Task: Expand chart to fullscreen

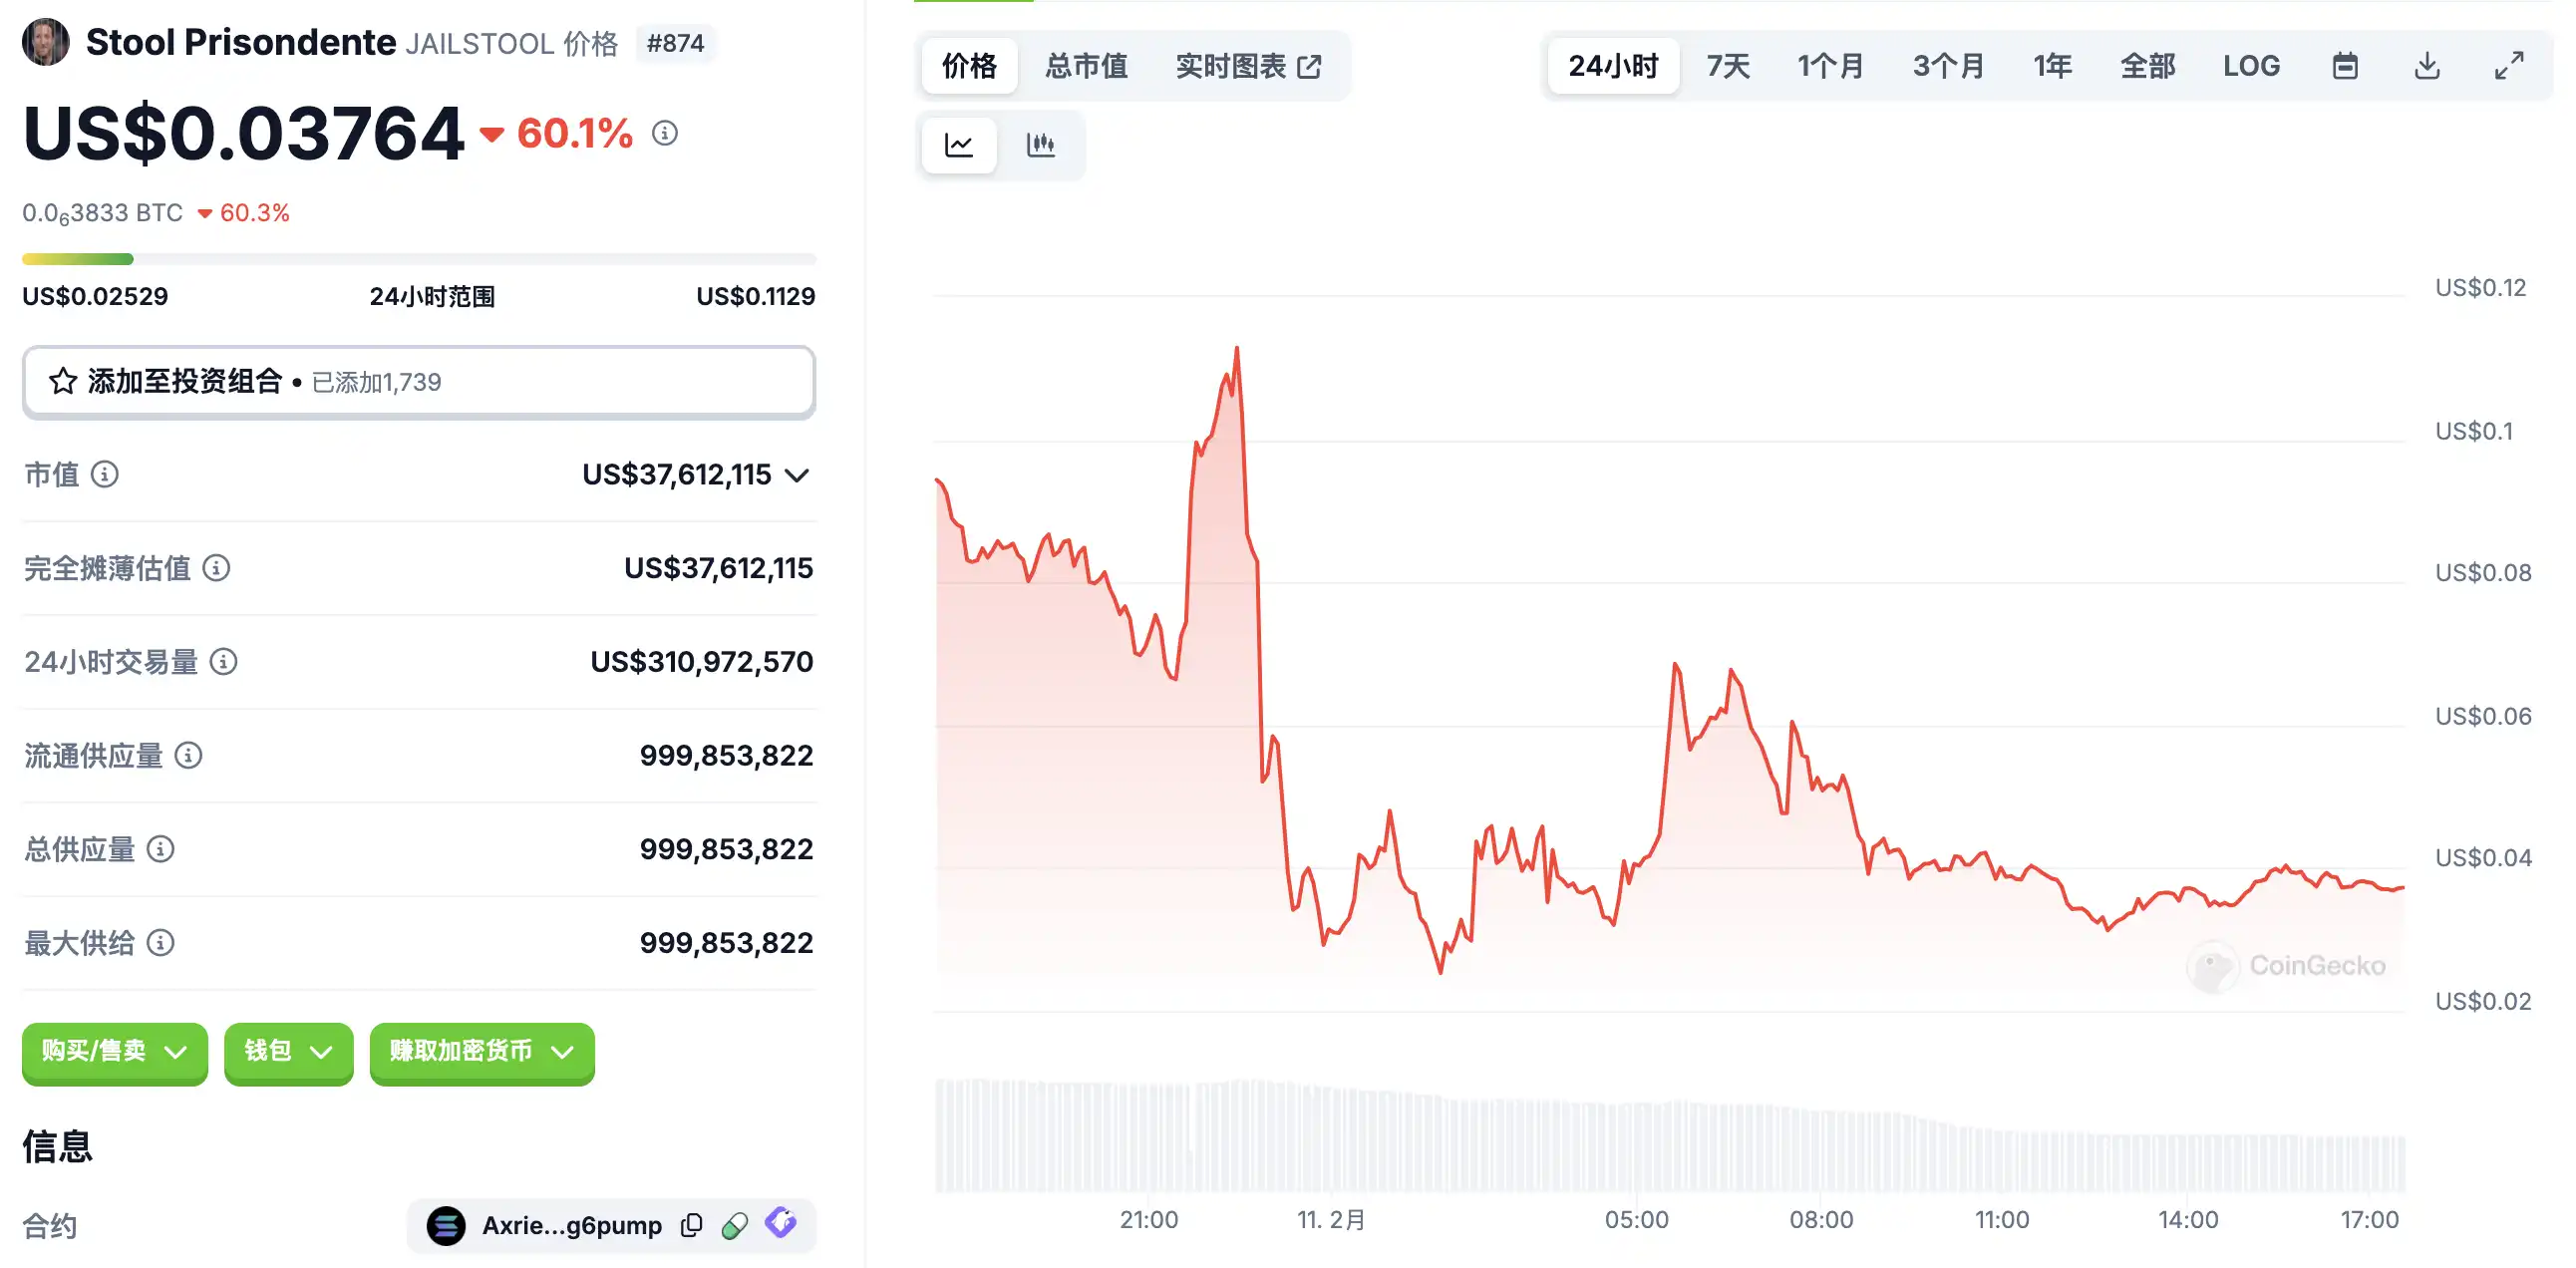Action: point(2508,66)
